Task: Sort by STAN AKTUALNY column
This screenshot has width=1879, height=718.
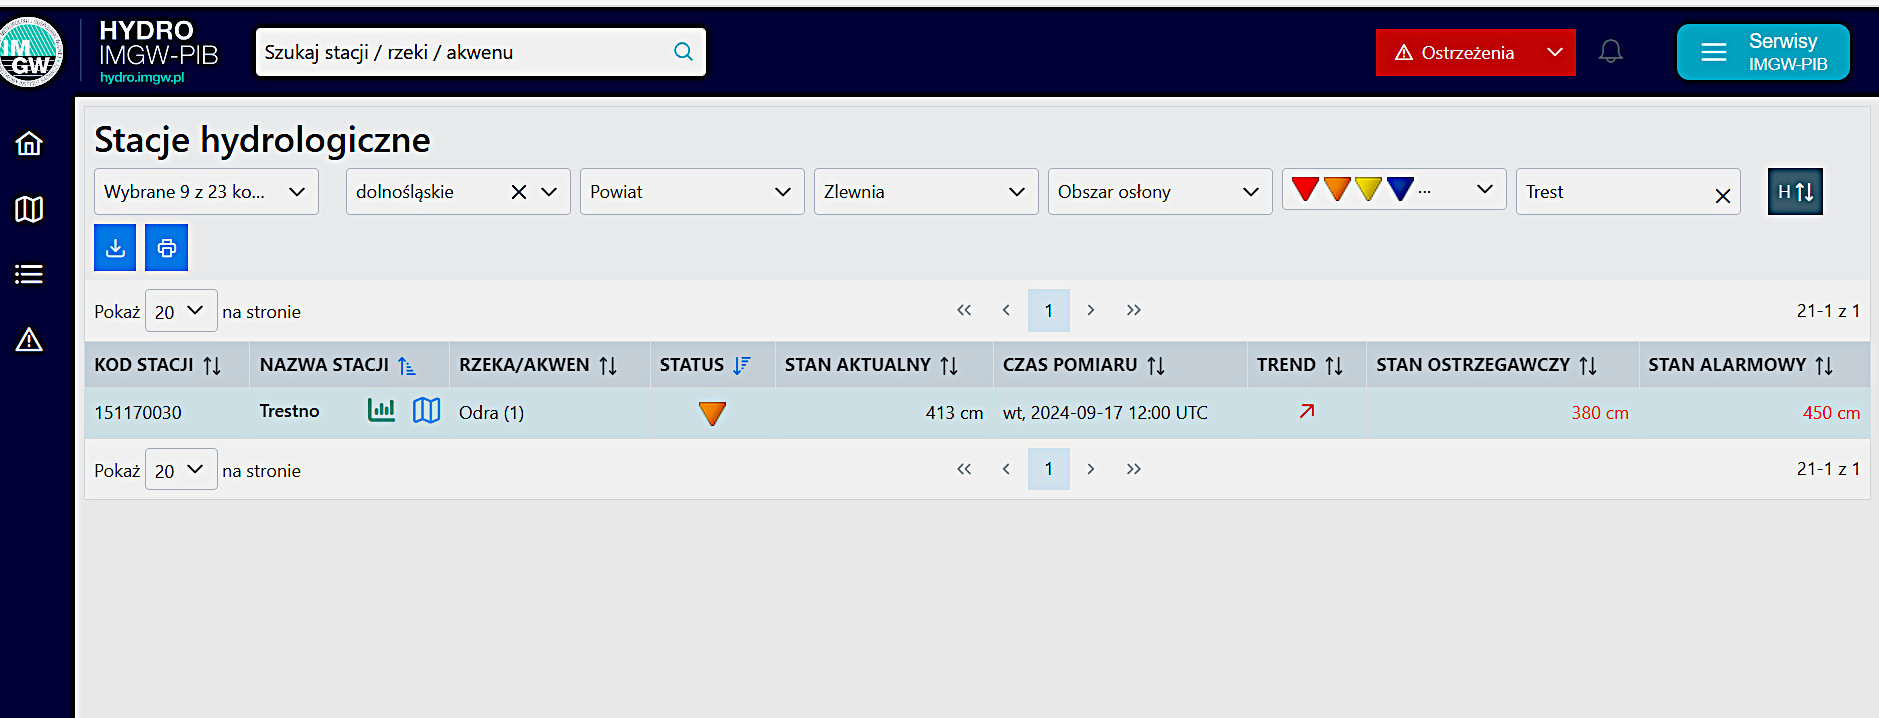Action: [949, 366]
